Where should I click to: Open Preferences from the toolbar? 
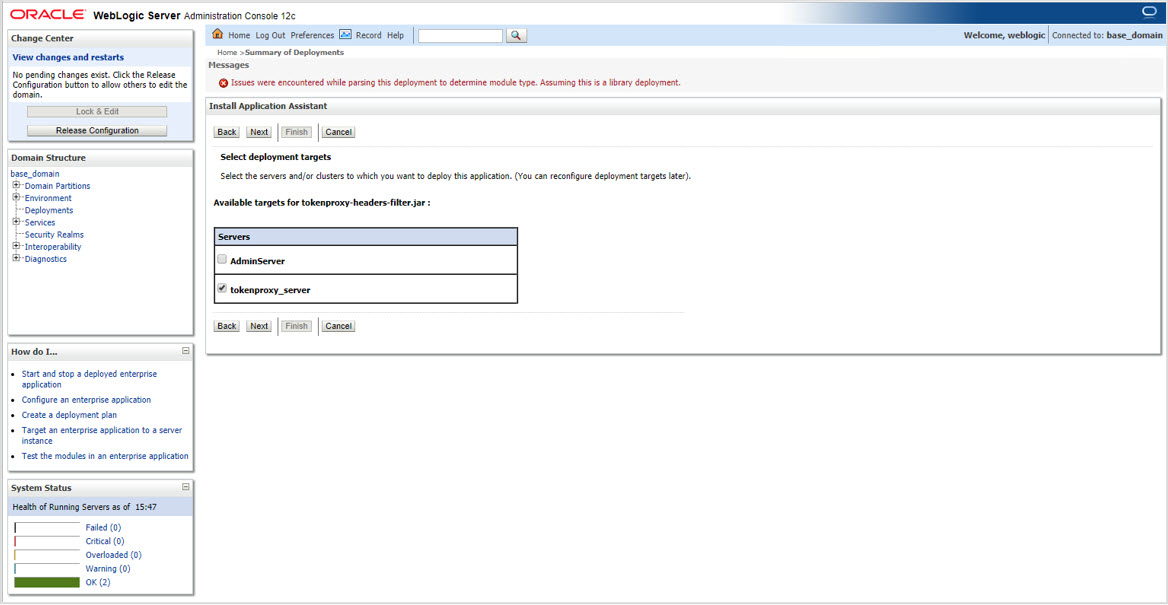click(312, 35)
